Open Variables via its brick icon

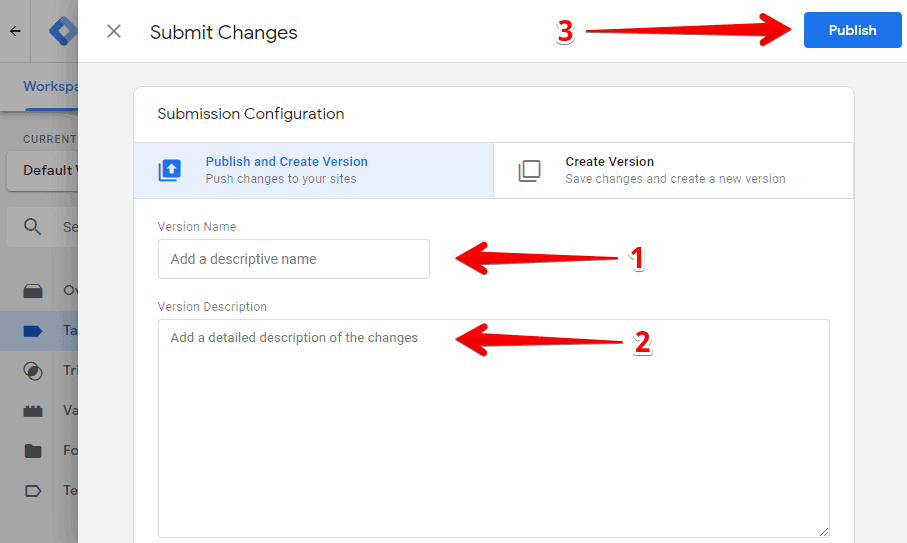pos(33,411)
